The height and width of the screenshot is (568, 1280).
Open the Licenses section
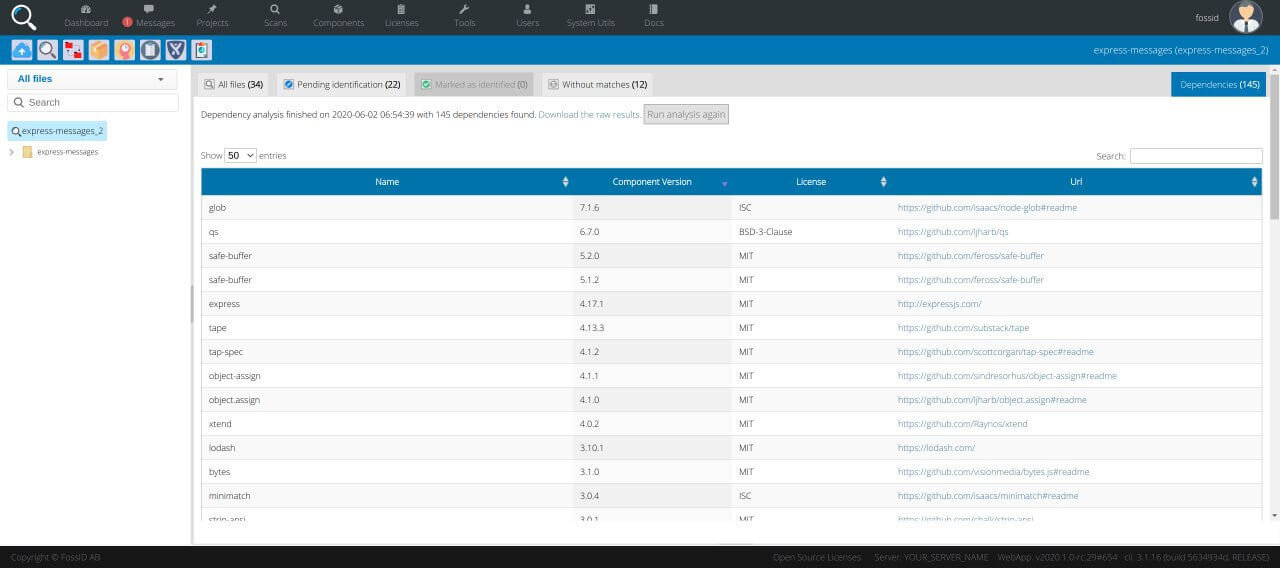coord(402,16)
